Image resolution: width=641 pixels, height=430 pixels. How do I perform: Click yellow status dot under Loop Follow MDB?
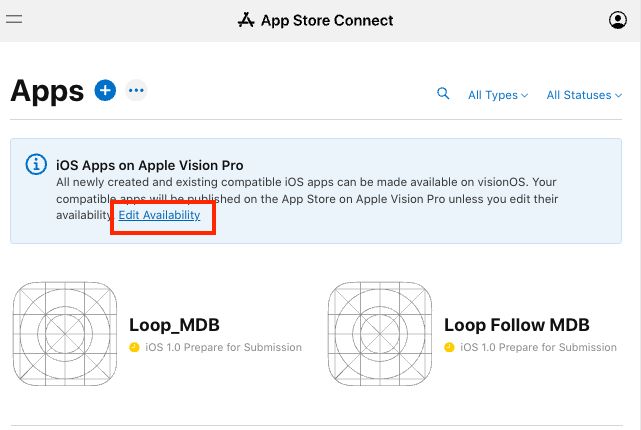pos(450,348)
